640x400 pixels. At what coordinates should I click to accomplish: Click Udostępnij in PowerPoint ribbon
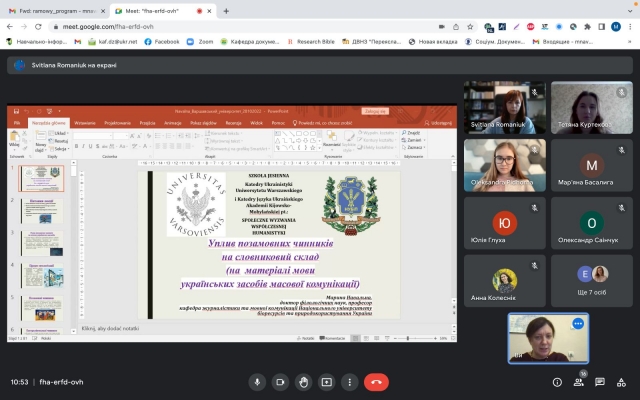(x=438, y=123)
